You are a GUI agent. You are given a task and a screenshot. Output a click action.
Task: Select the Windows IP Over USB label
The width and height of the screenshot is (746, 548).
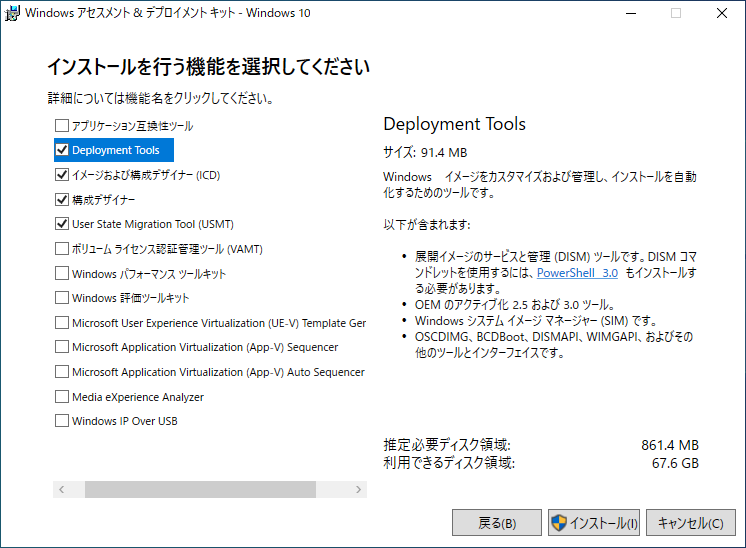point(125,421)
